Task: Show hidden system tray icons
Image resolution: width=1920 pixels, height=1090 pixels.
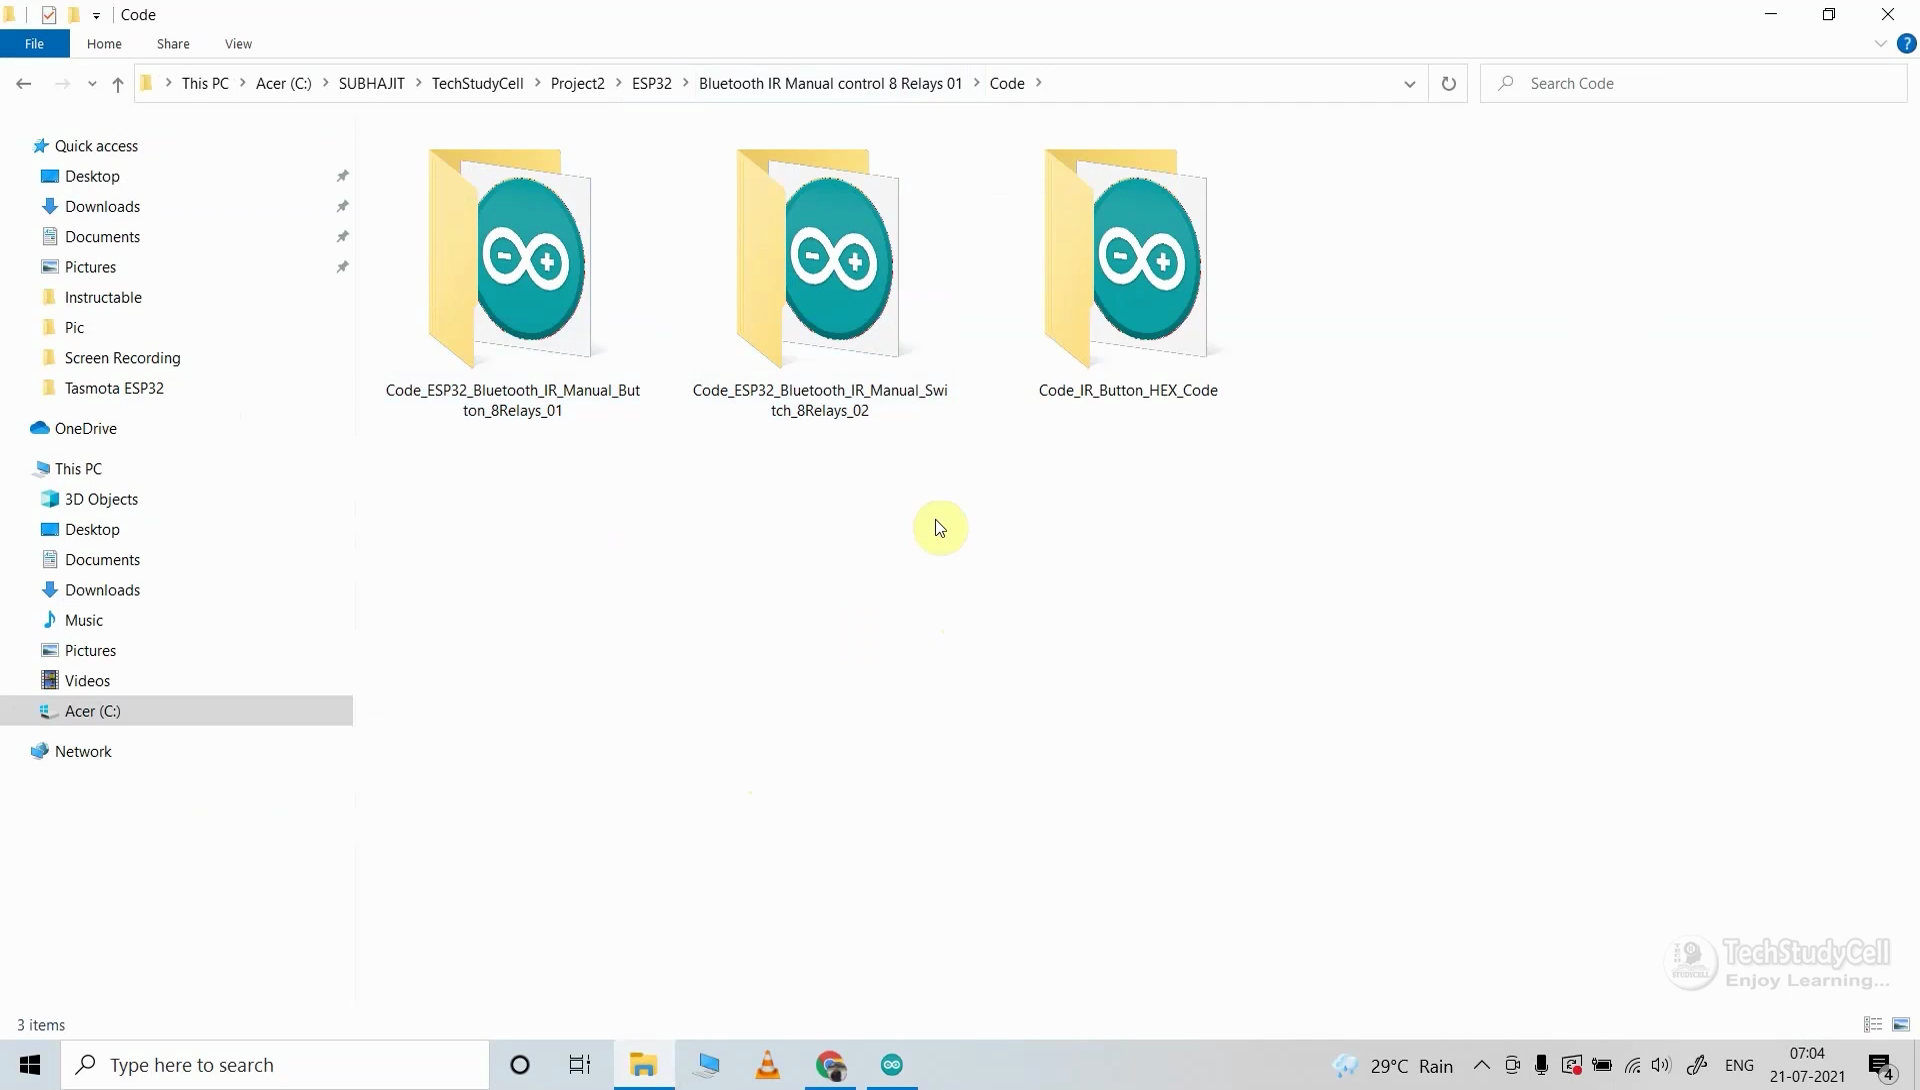Action: 1482,1065
